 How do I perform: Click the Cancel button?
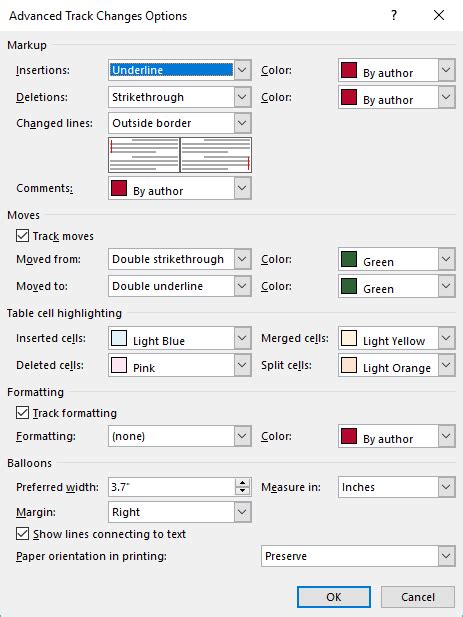(418, 597)
